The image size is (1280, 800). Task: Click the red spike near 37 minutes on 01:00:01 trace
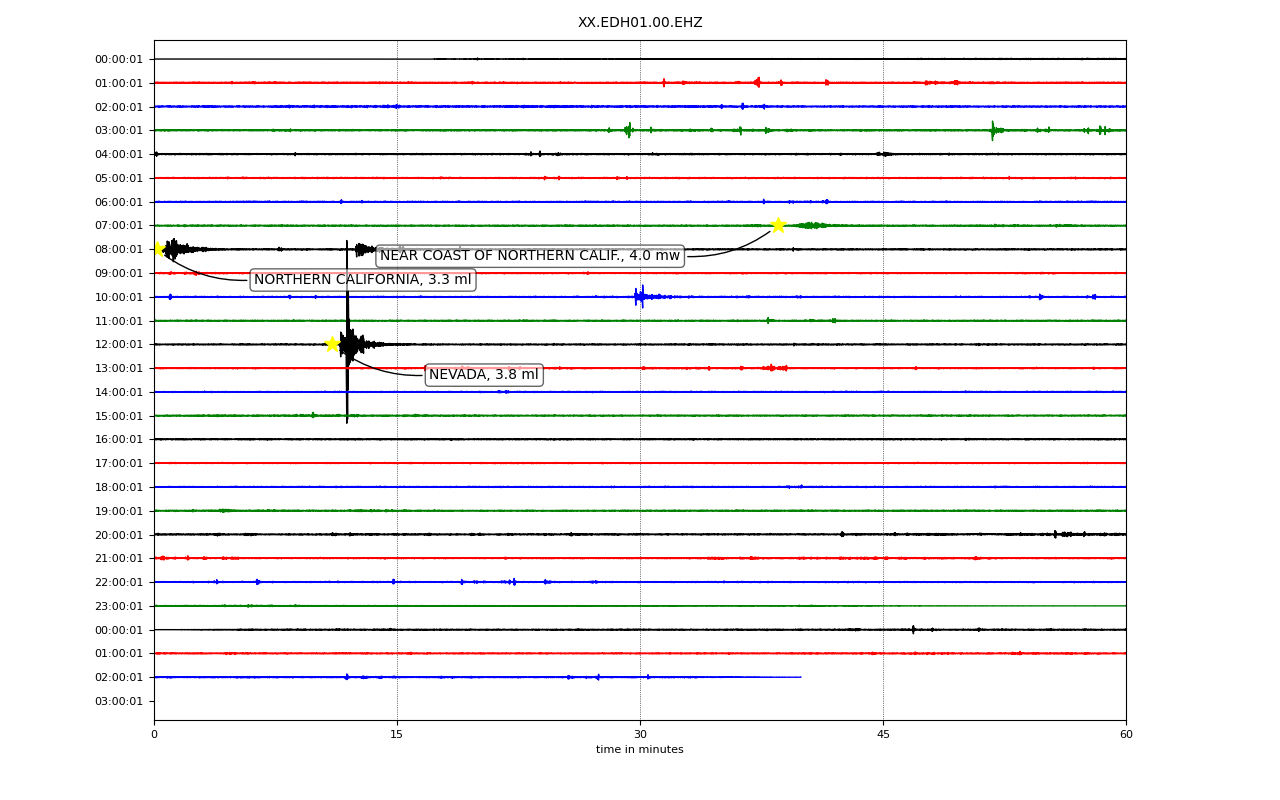[x=757, y=82]
